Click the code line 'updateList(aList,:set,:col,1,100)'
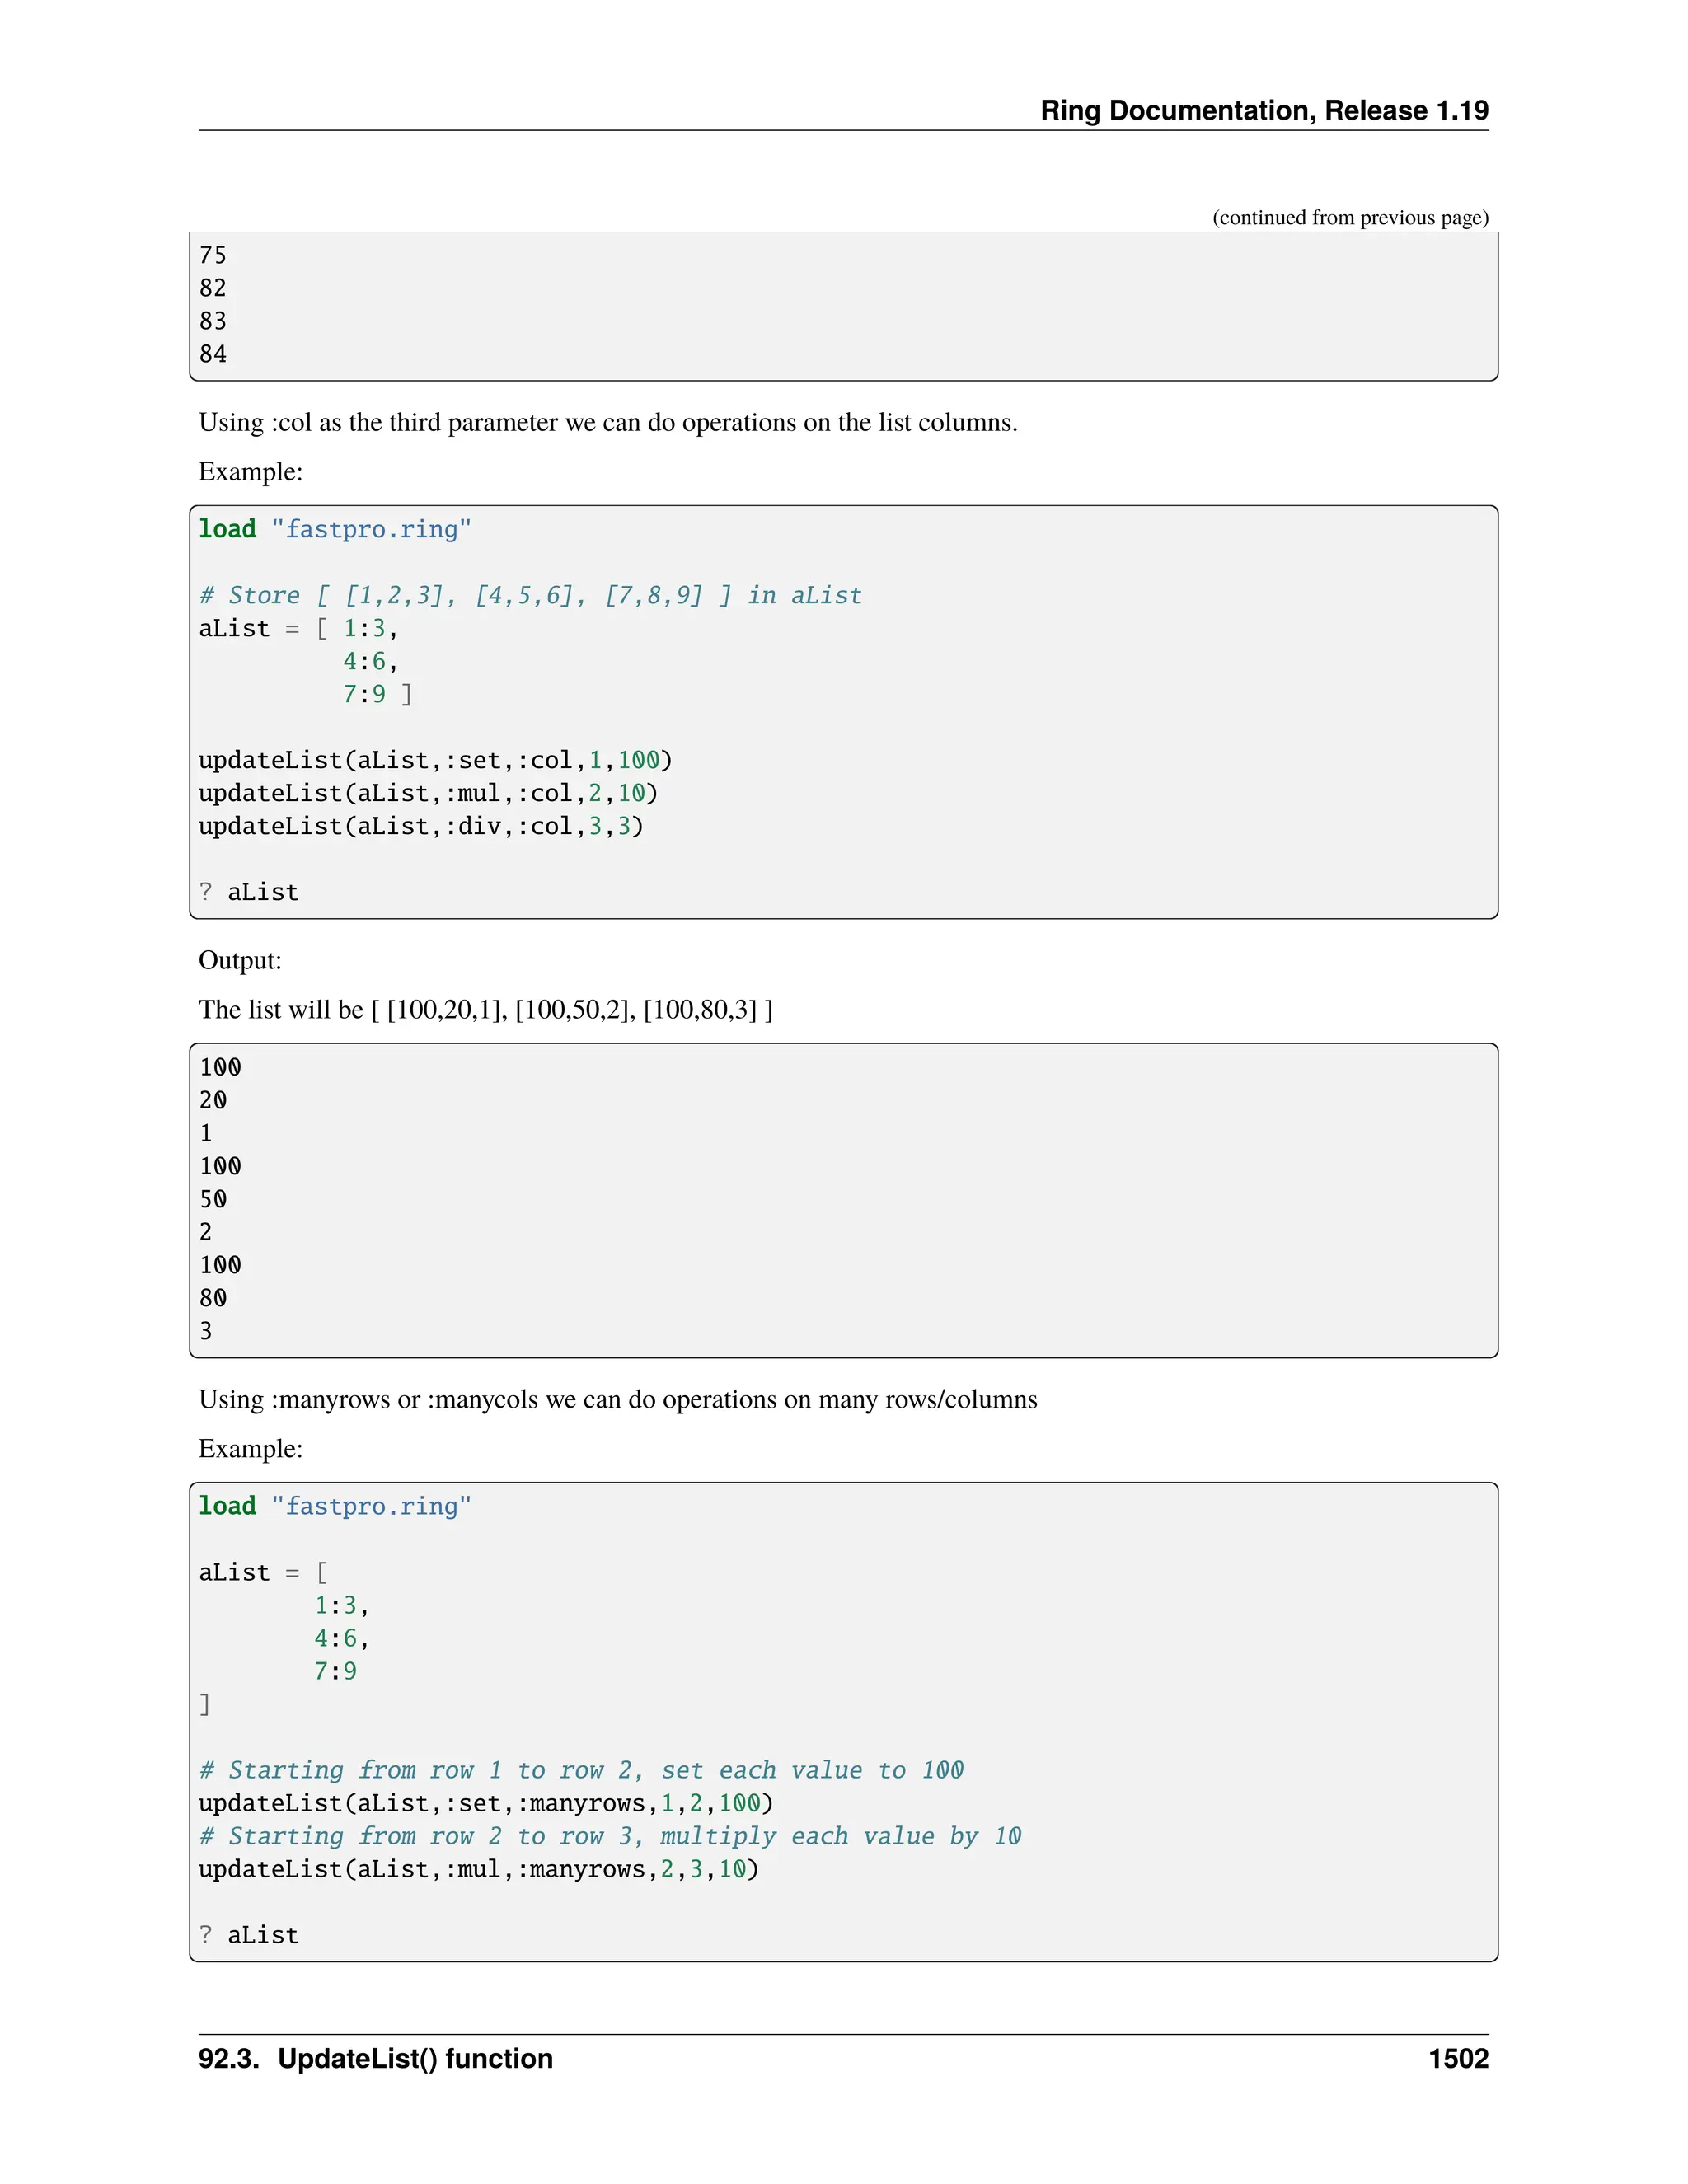The image size is (1688, 2184). click(x=435, y=760)
